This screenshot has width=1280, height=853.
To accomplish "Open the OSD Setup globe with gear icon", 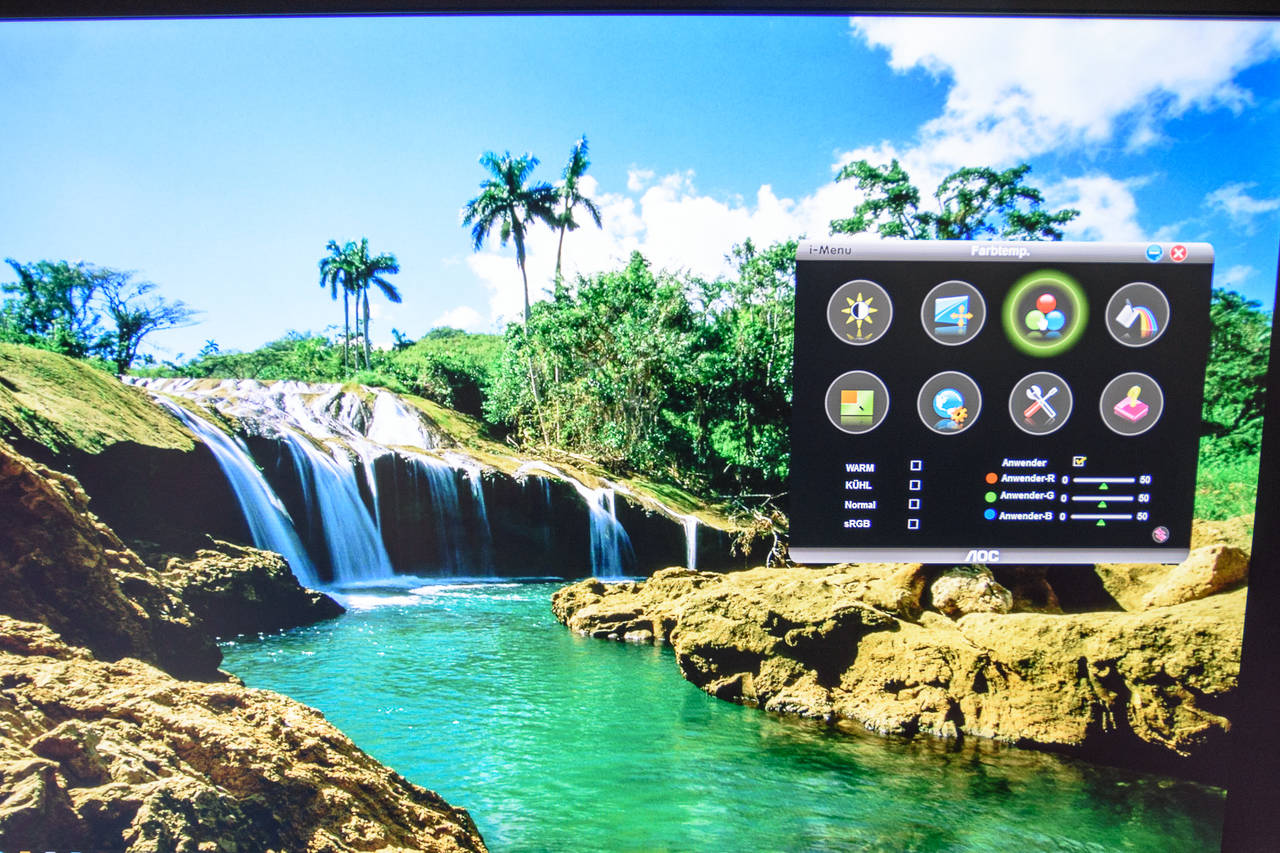I will click(x=949, y=403).
